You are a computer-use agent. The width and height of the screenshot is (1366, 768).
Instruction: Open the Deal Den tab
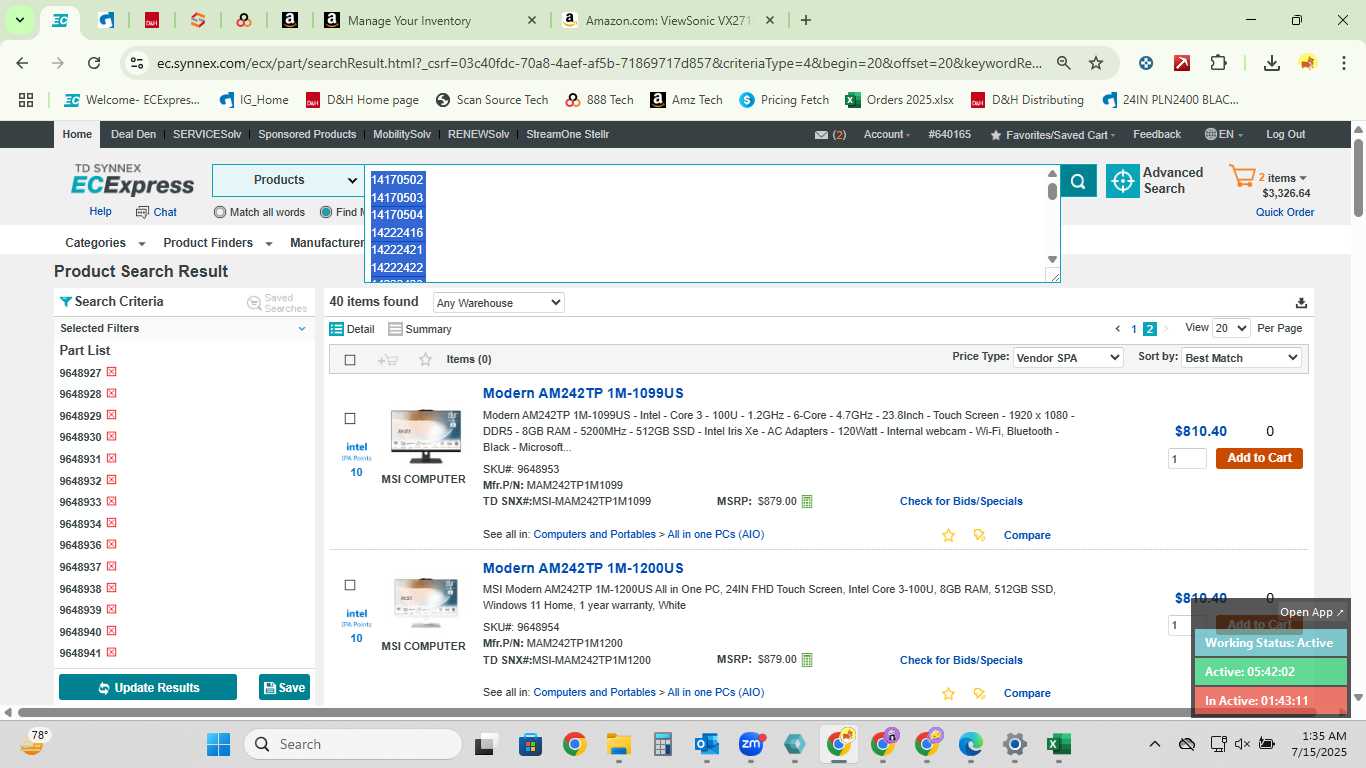pyautogui.click(x=133, y=134)
